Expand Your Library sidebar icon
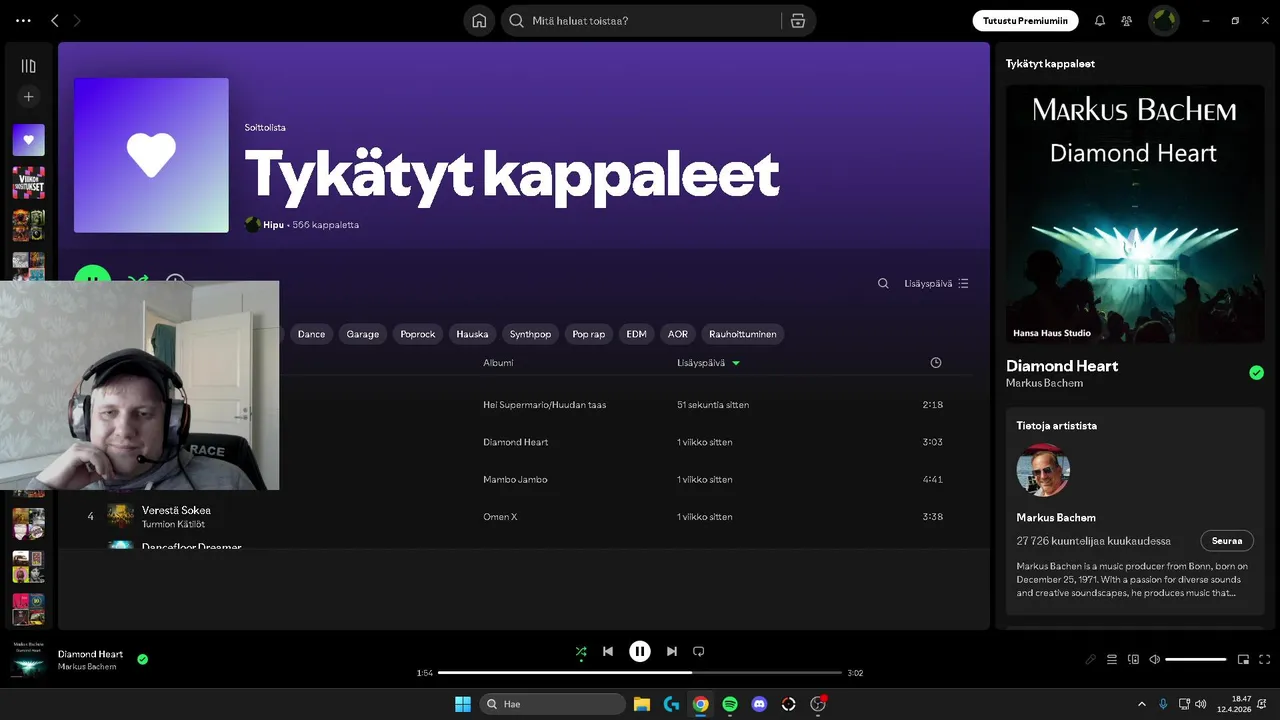The width and height of the screenshot is (1280, 720). tap(28, 66)
